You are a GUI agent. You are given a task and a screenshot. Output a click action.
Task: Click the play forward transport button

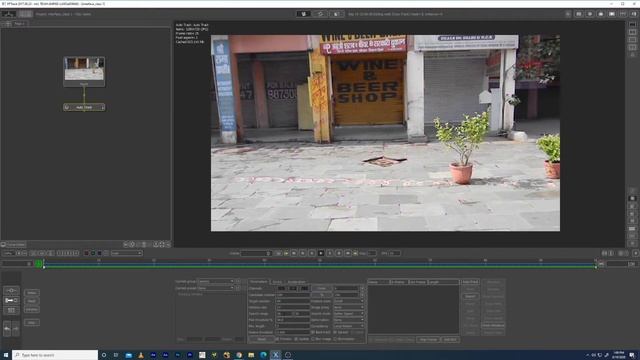pyautogui.click(x=330, y=253)
